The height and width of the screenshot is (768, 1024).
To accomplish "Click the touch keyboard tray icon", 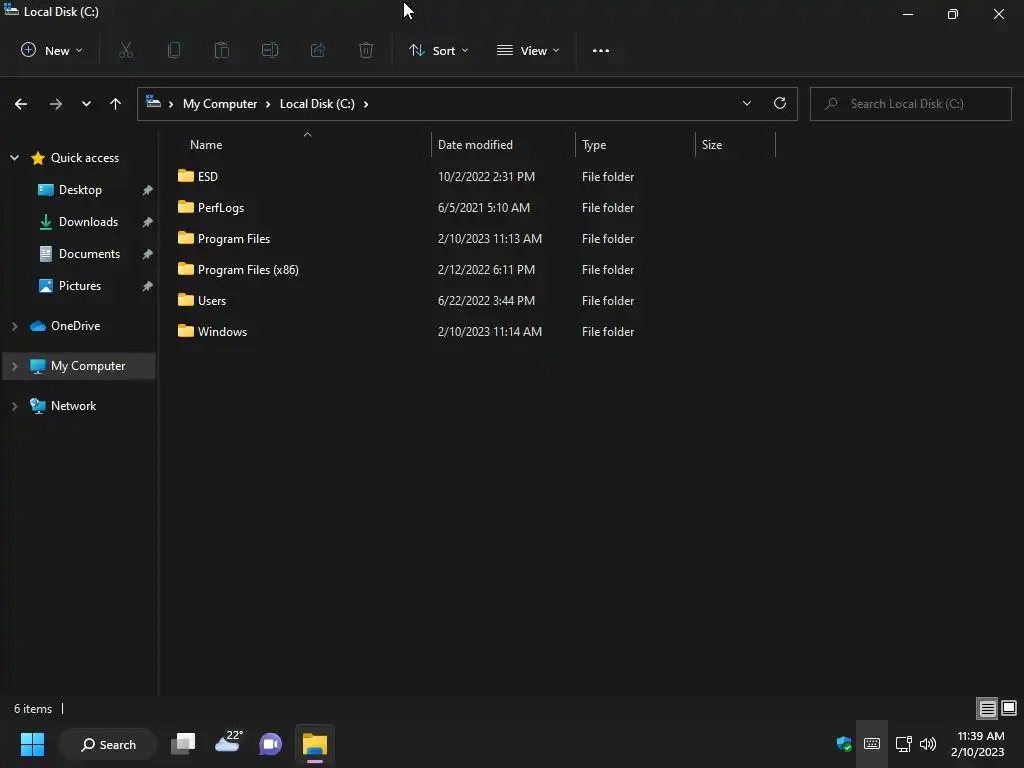I will point(872,744).
